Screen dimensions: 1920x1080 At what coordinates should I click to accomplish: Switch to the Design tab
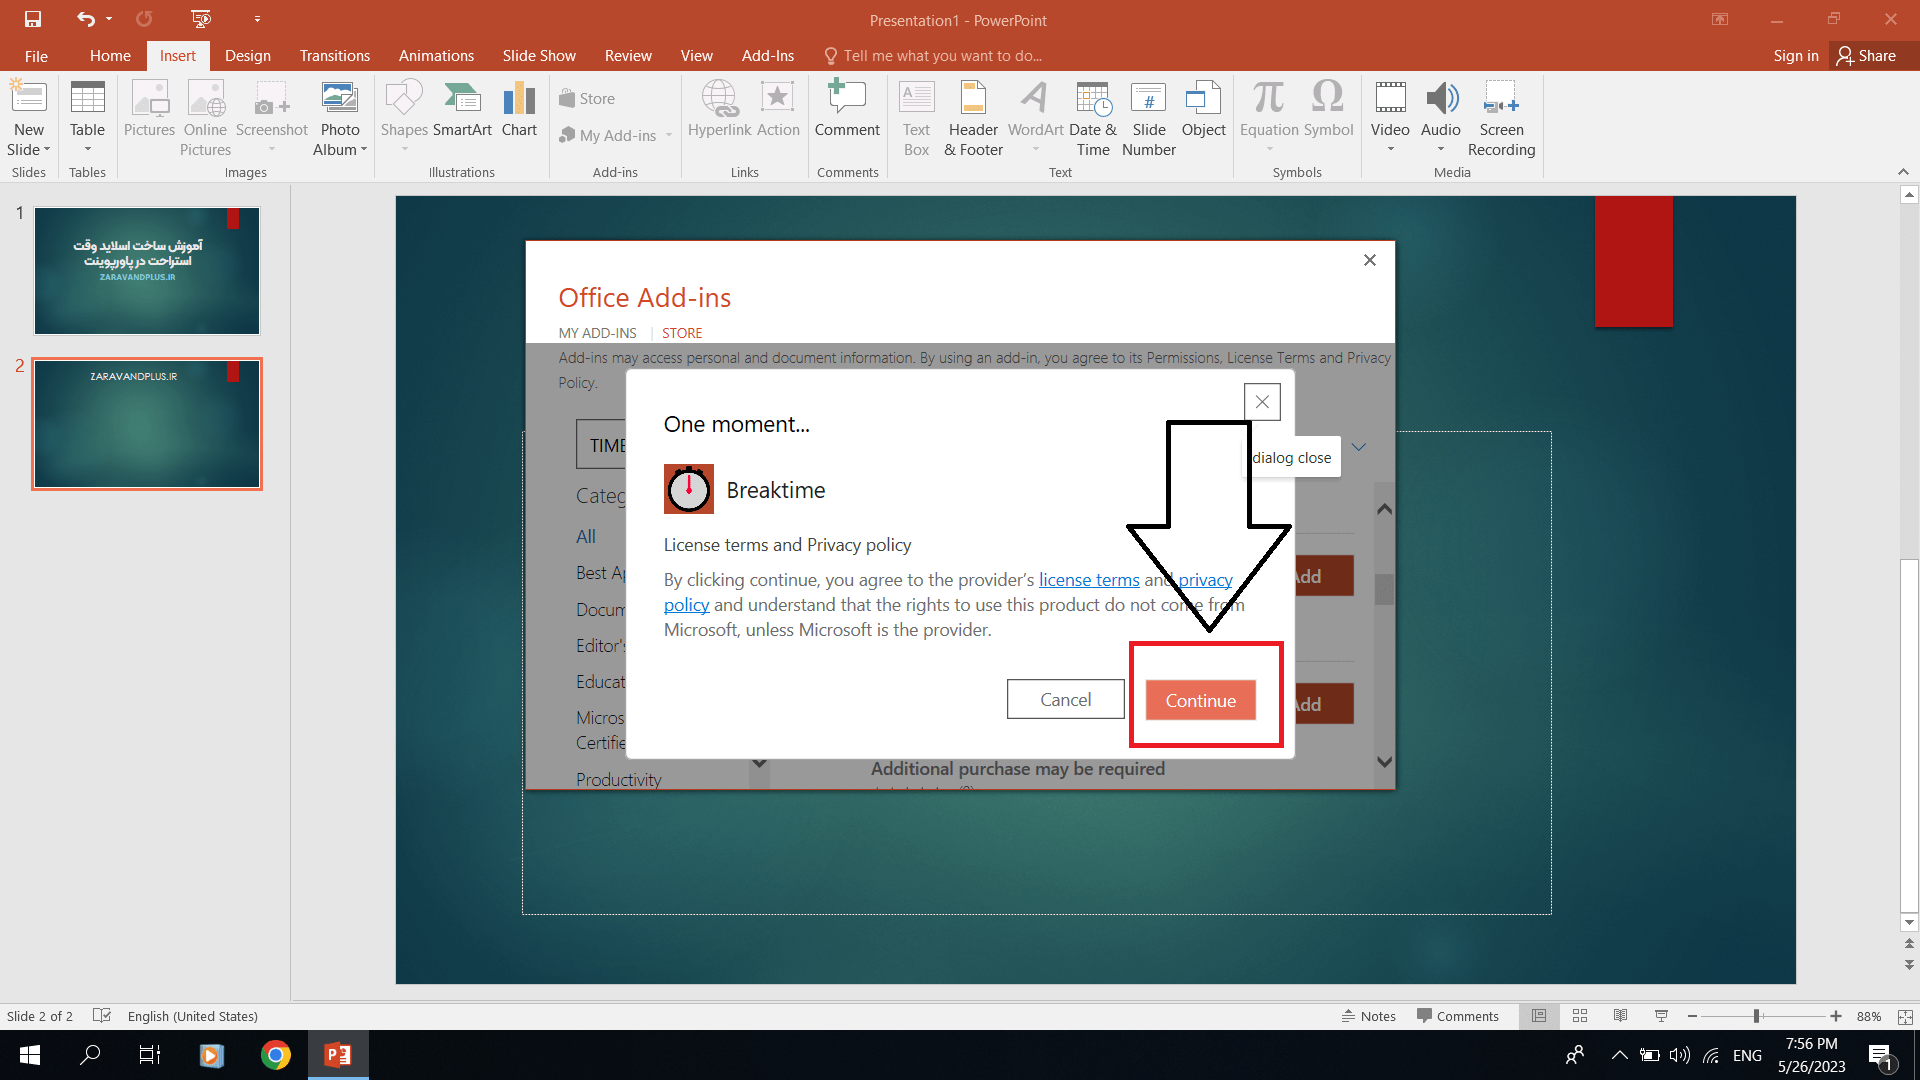(248, 56)
